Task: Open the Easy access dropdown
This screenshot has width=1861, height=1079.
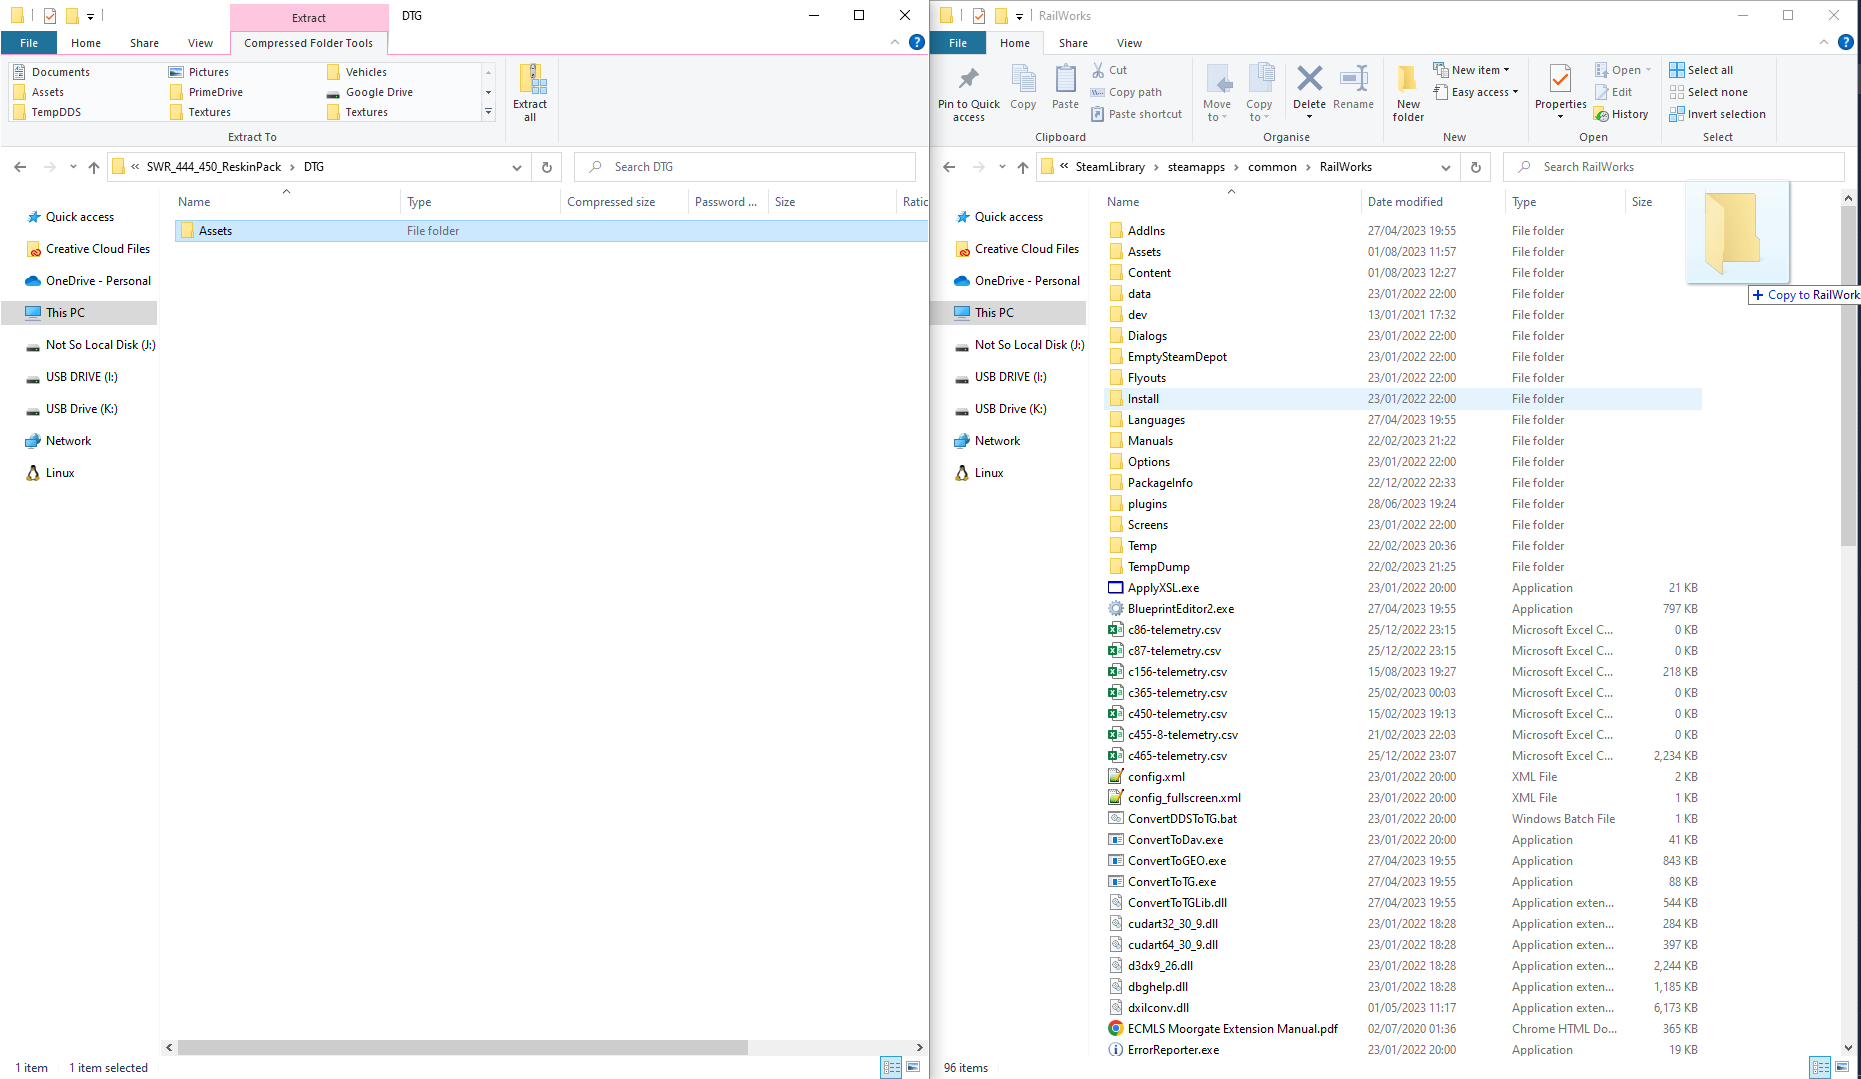Action: coord(1476,92)
